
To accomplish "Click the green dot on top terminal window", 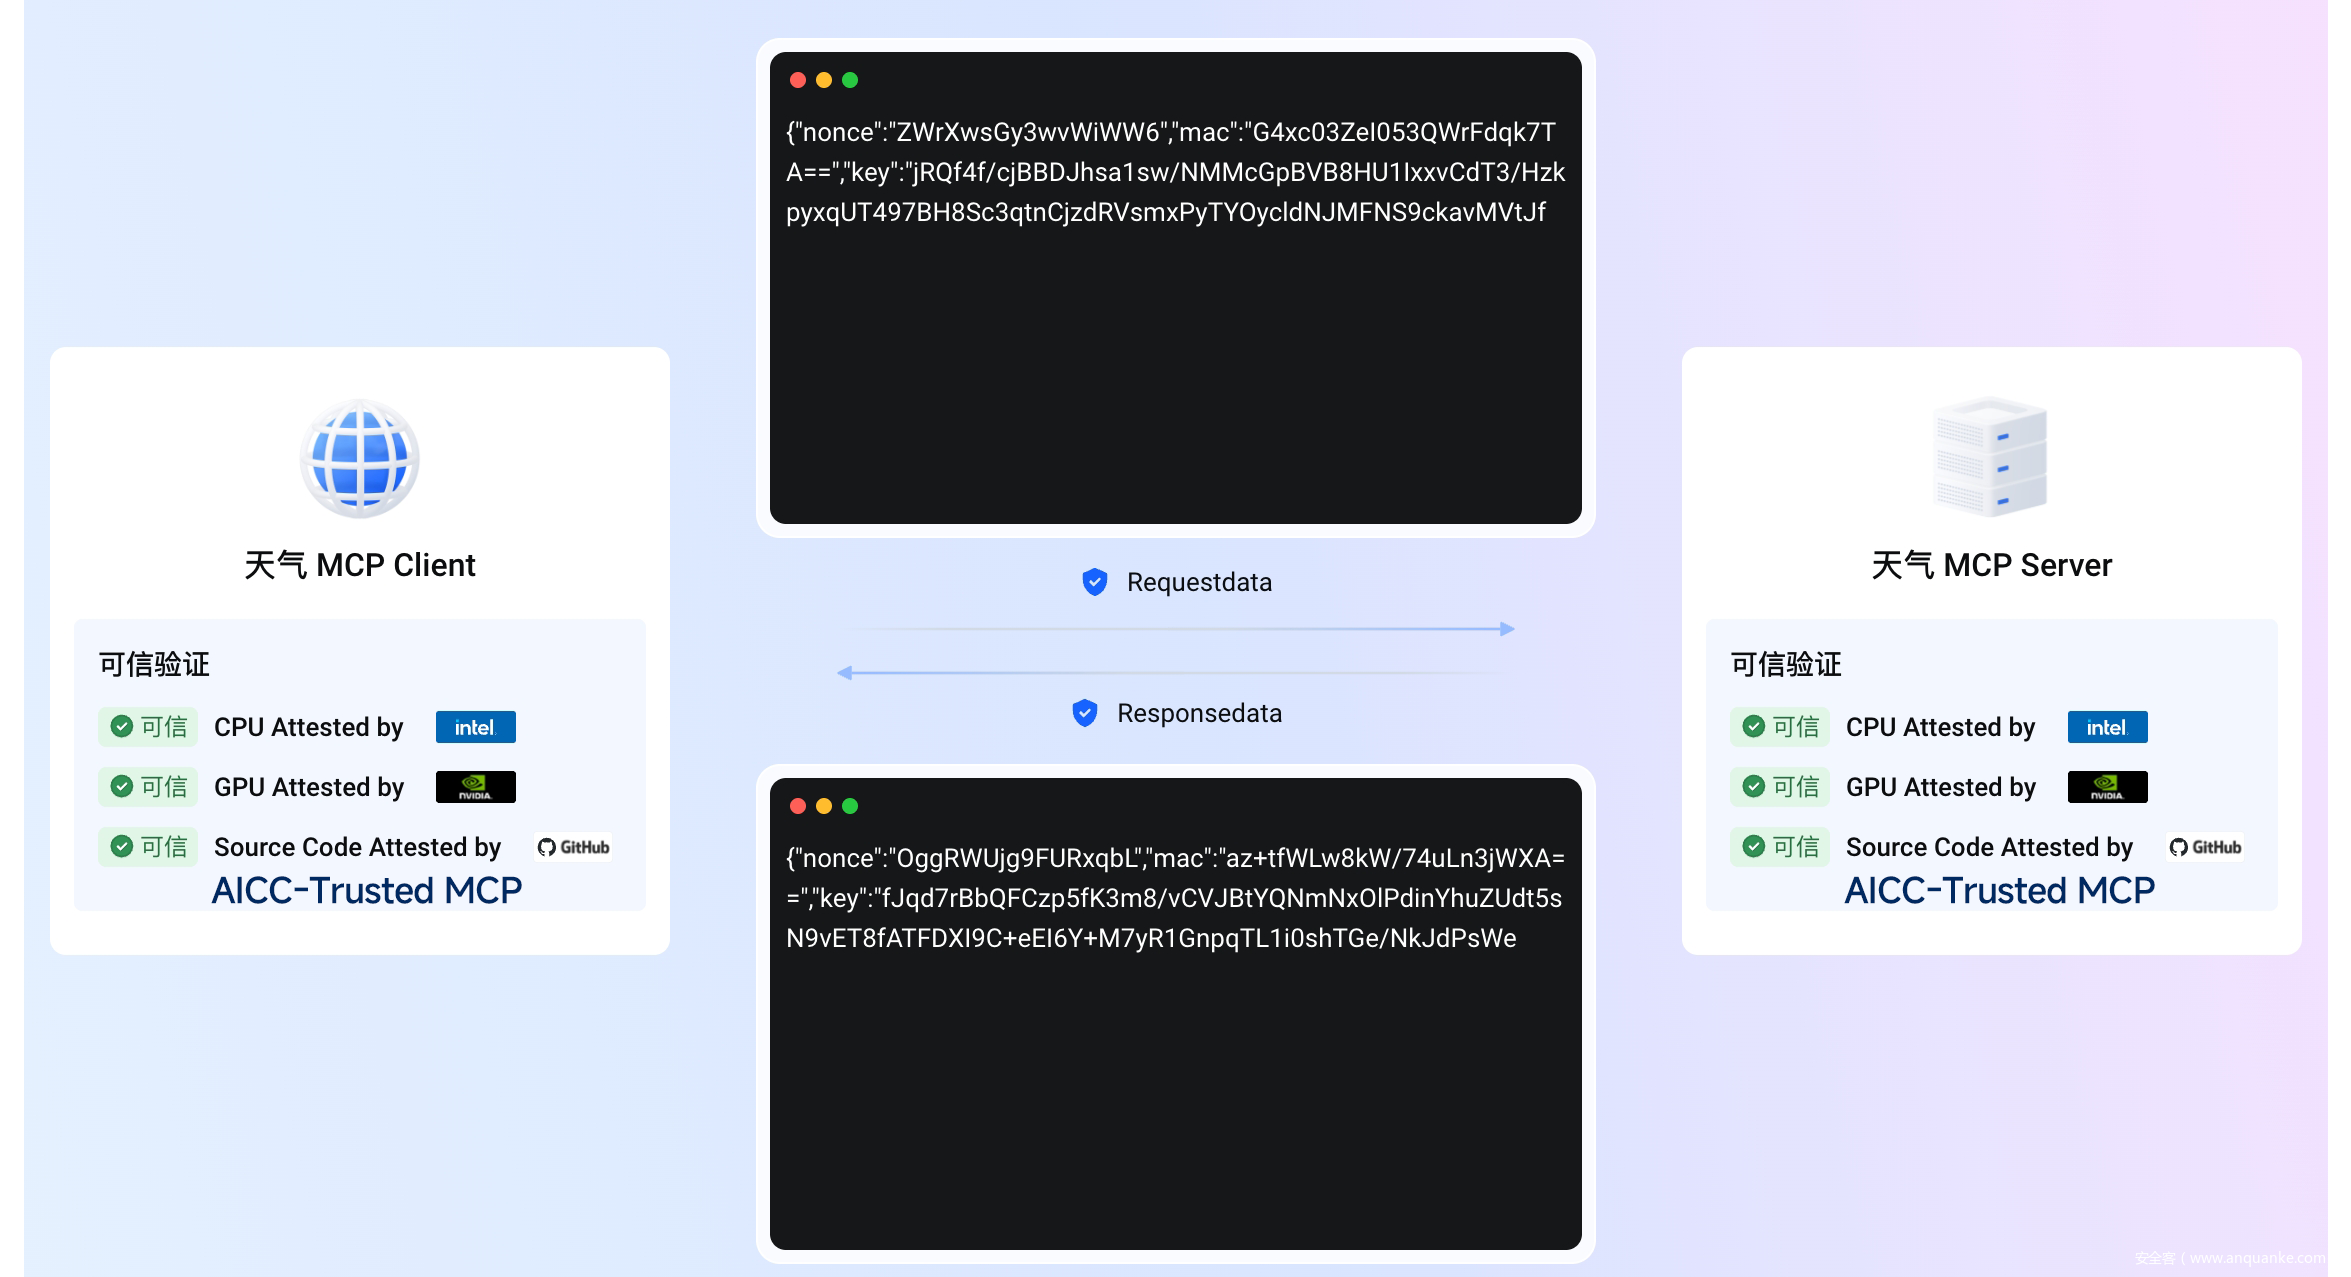I will (x=850, y=80).
